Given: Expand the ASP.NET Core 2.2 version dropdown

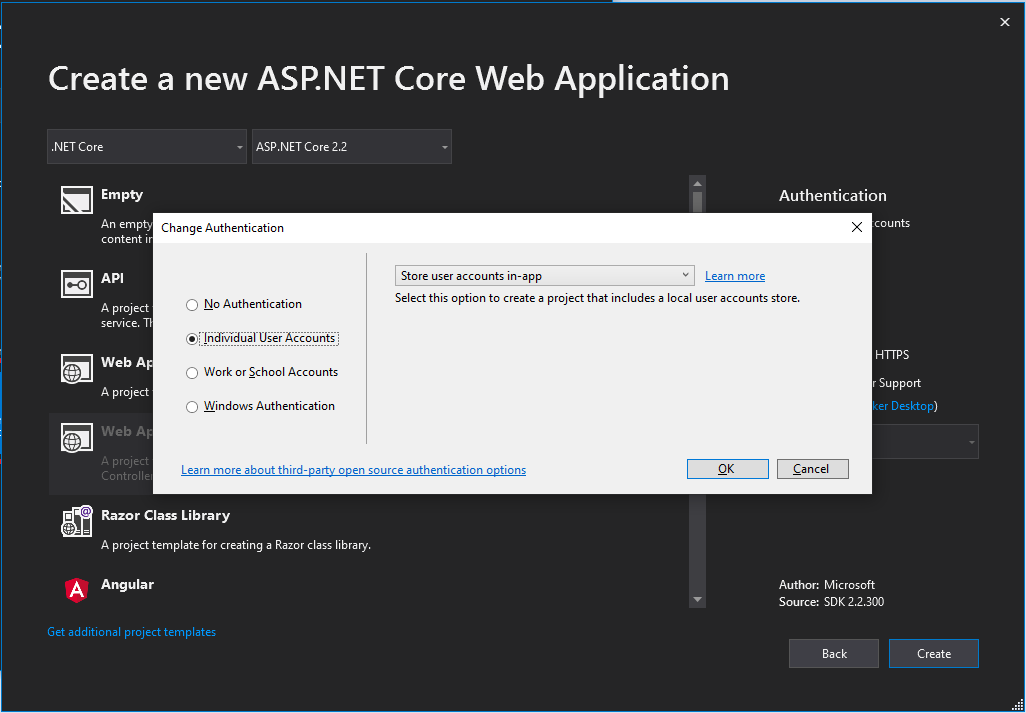Looking at the screenshot, I should point(351,147).
